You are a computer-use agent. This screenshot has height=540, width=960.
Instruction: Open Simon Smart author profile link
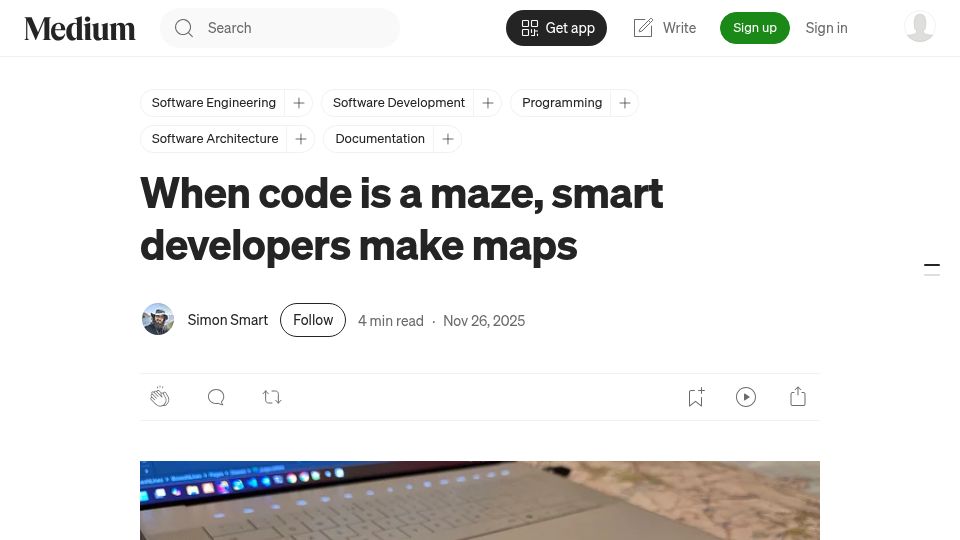(227, 320)
